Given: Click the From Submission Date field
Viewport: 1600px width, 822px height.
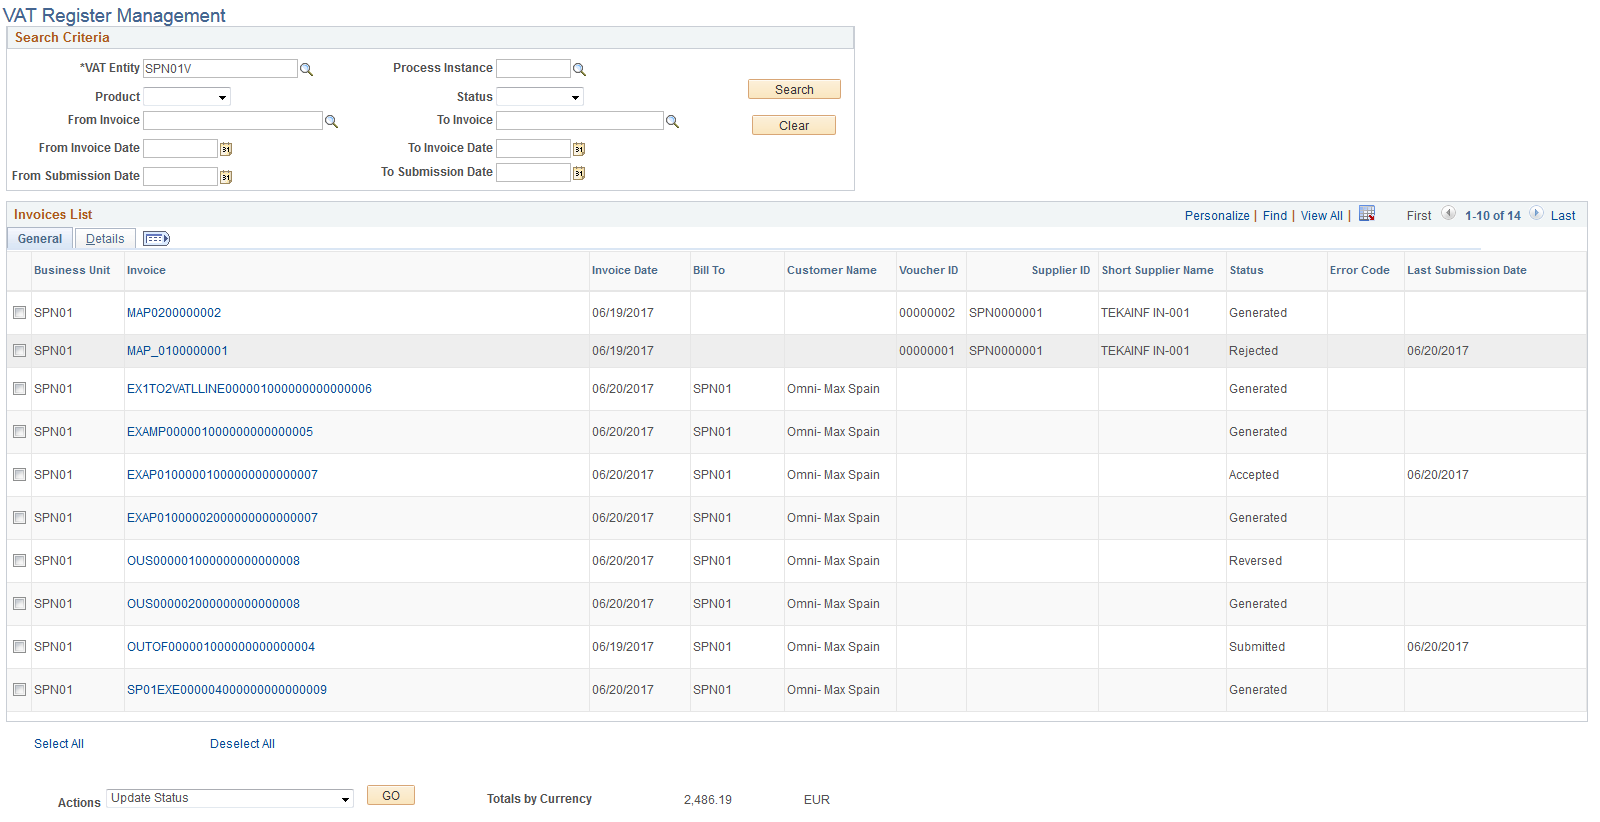Looking at the screenshot, I should tap(180, 176).
